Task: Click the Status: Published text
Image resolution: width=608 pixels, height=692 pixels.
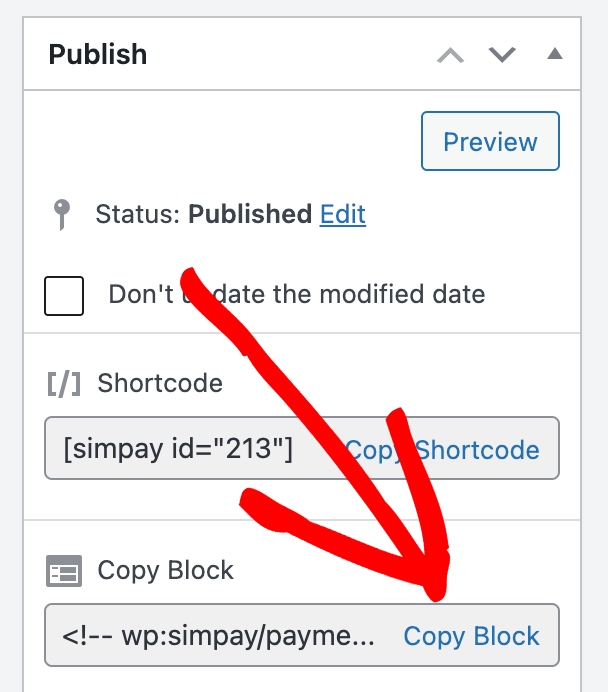Action: coord(203,214)
